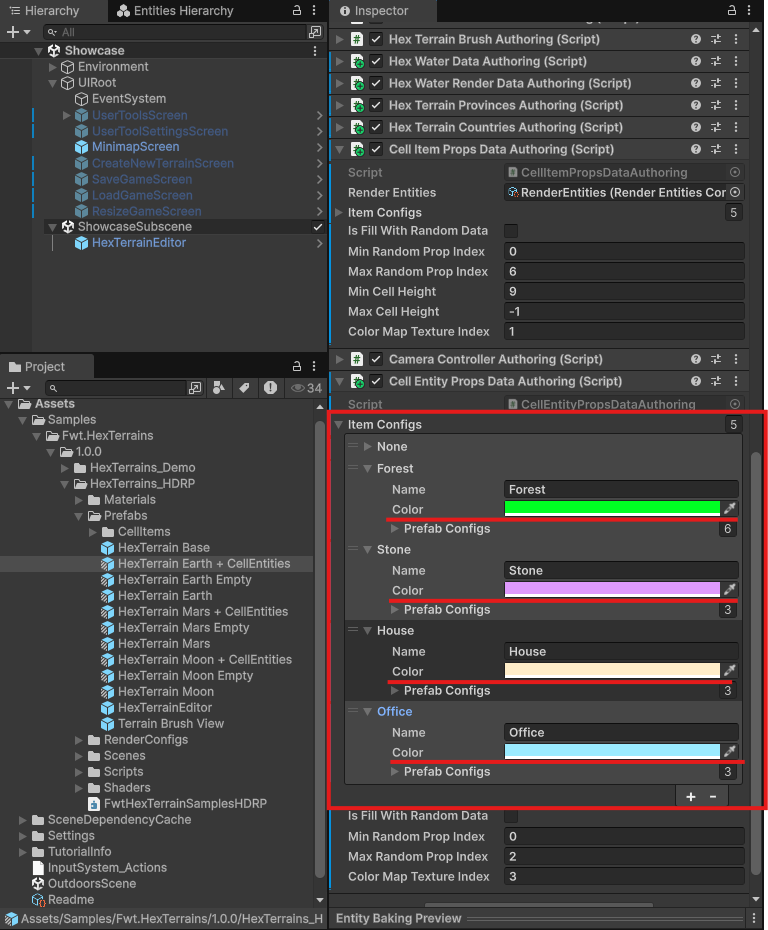Image resolution: width=768 pixels, height=930 pixels.
Task: Open the light blue Office color swatch
Action: [x=612, y=751]
